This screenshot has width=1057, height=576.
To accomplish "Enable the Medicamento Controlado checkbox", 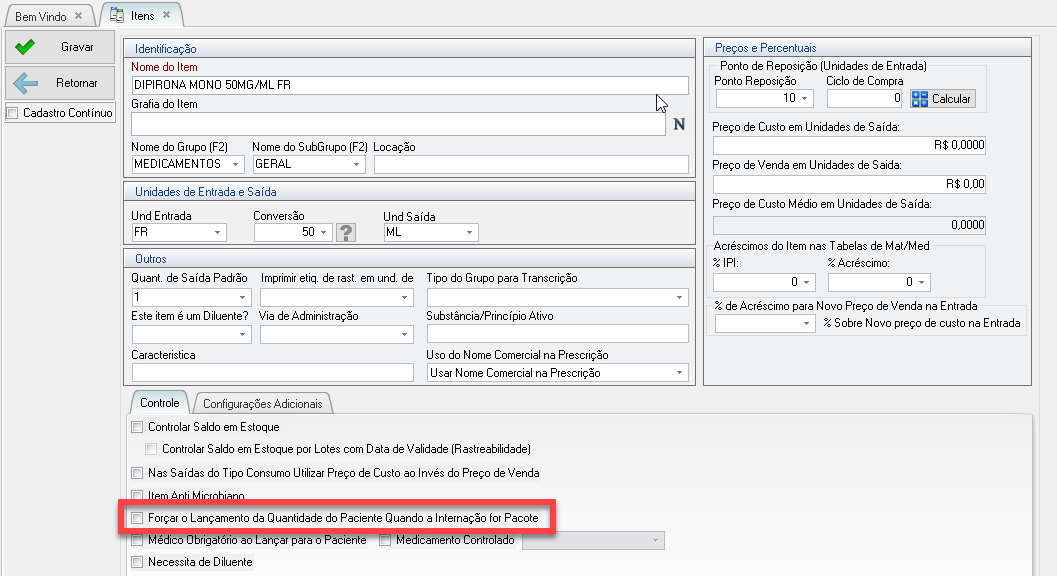I will coord(385,541).
